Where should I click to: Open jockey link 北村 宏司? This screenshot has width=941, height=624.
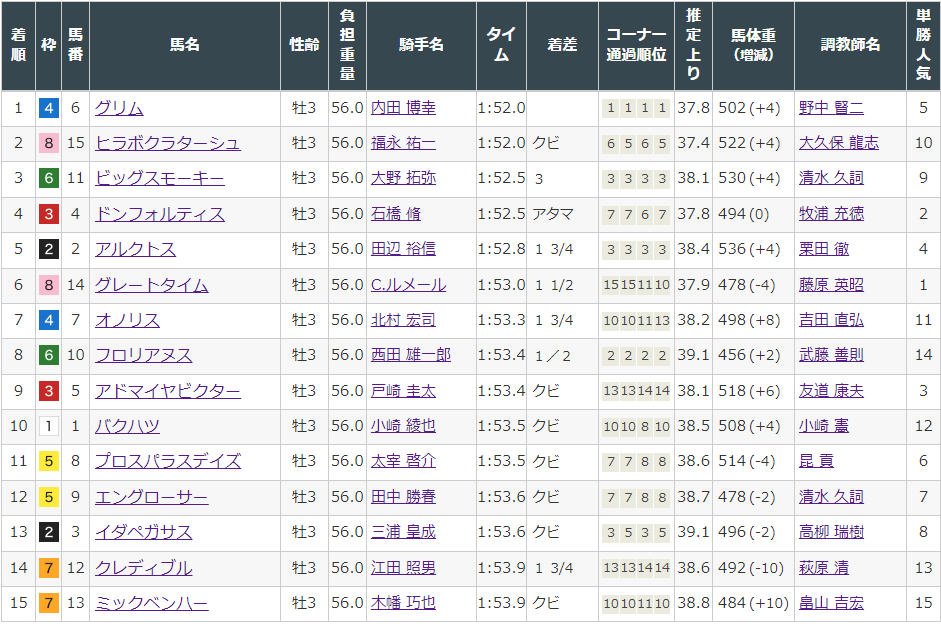(403, 320)
